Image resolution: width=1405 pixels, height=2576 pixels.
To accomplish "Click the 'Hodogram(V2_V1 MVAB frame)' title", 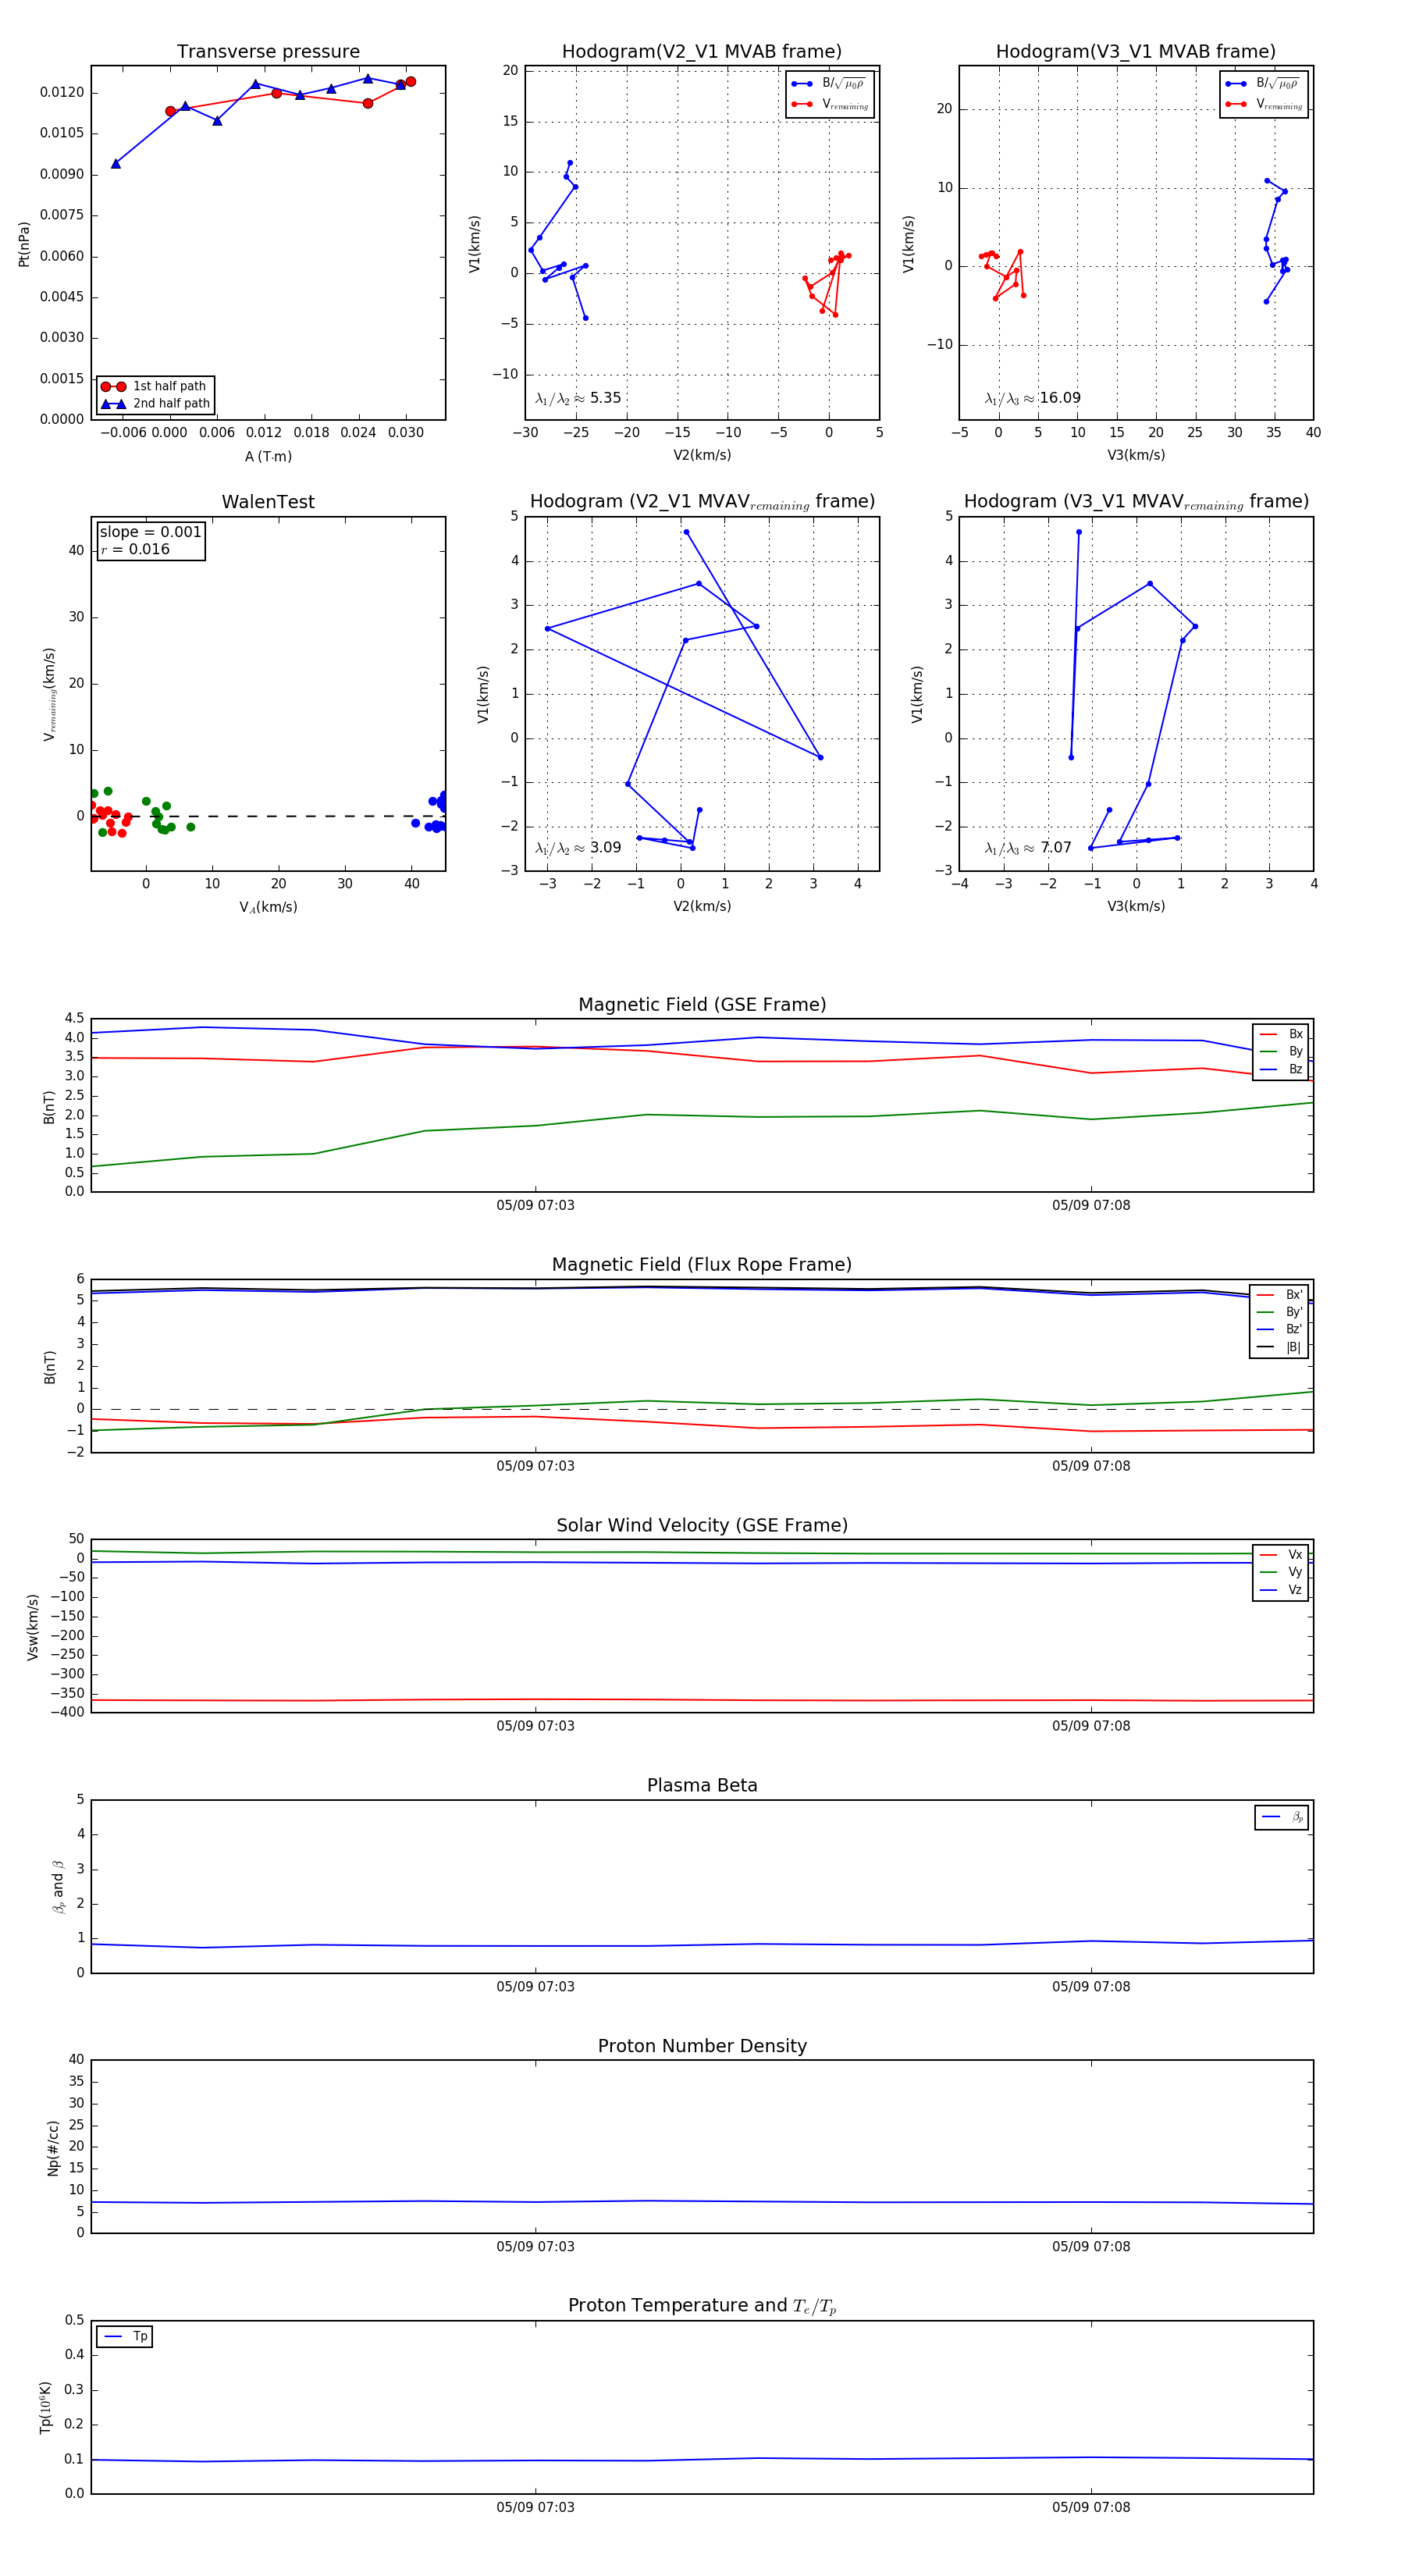I will pos(702,52).
